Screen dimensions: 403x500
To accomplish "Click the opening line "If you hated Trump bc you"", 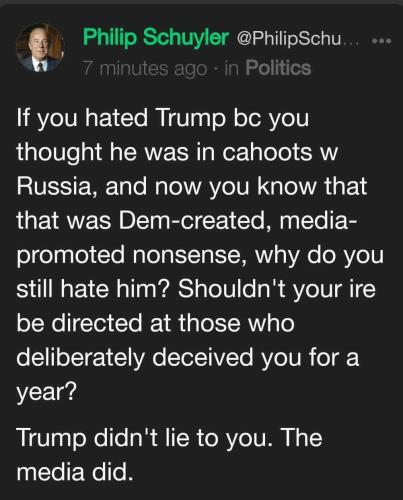I will [163, 119].
